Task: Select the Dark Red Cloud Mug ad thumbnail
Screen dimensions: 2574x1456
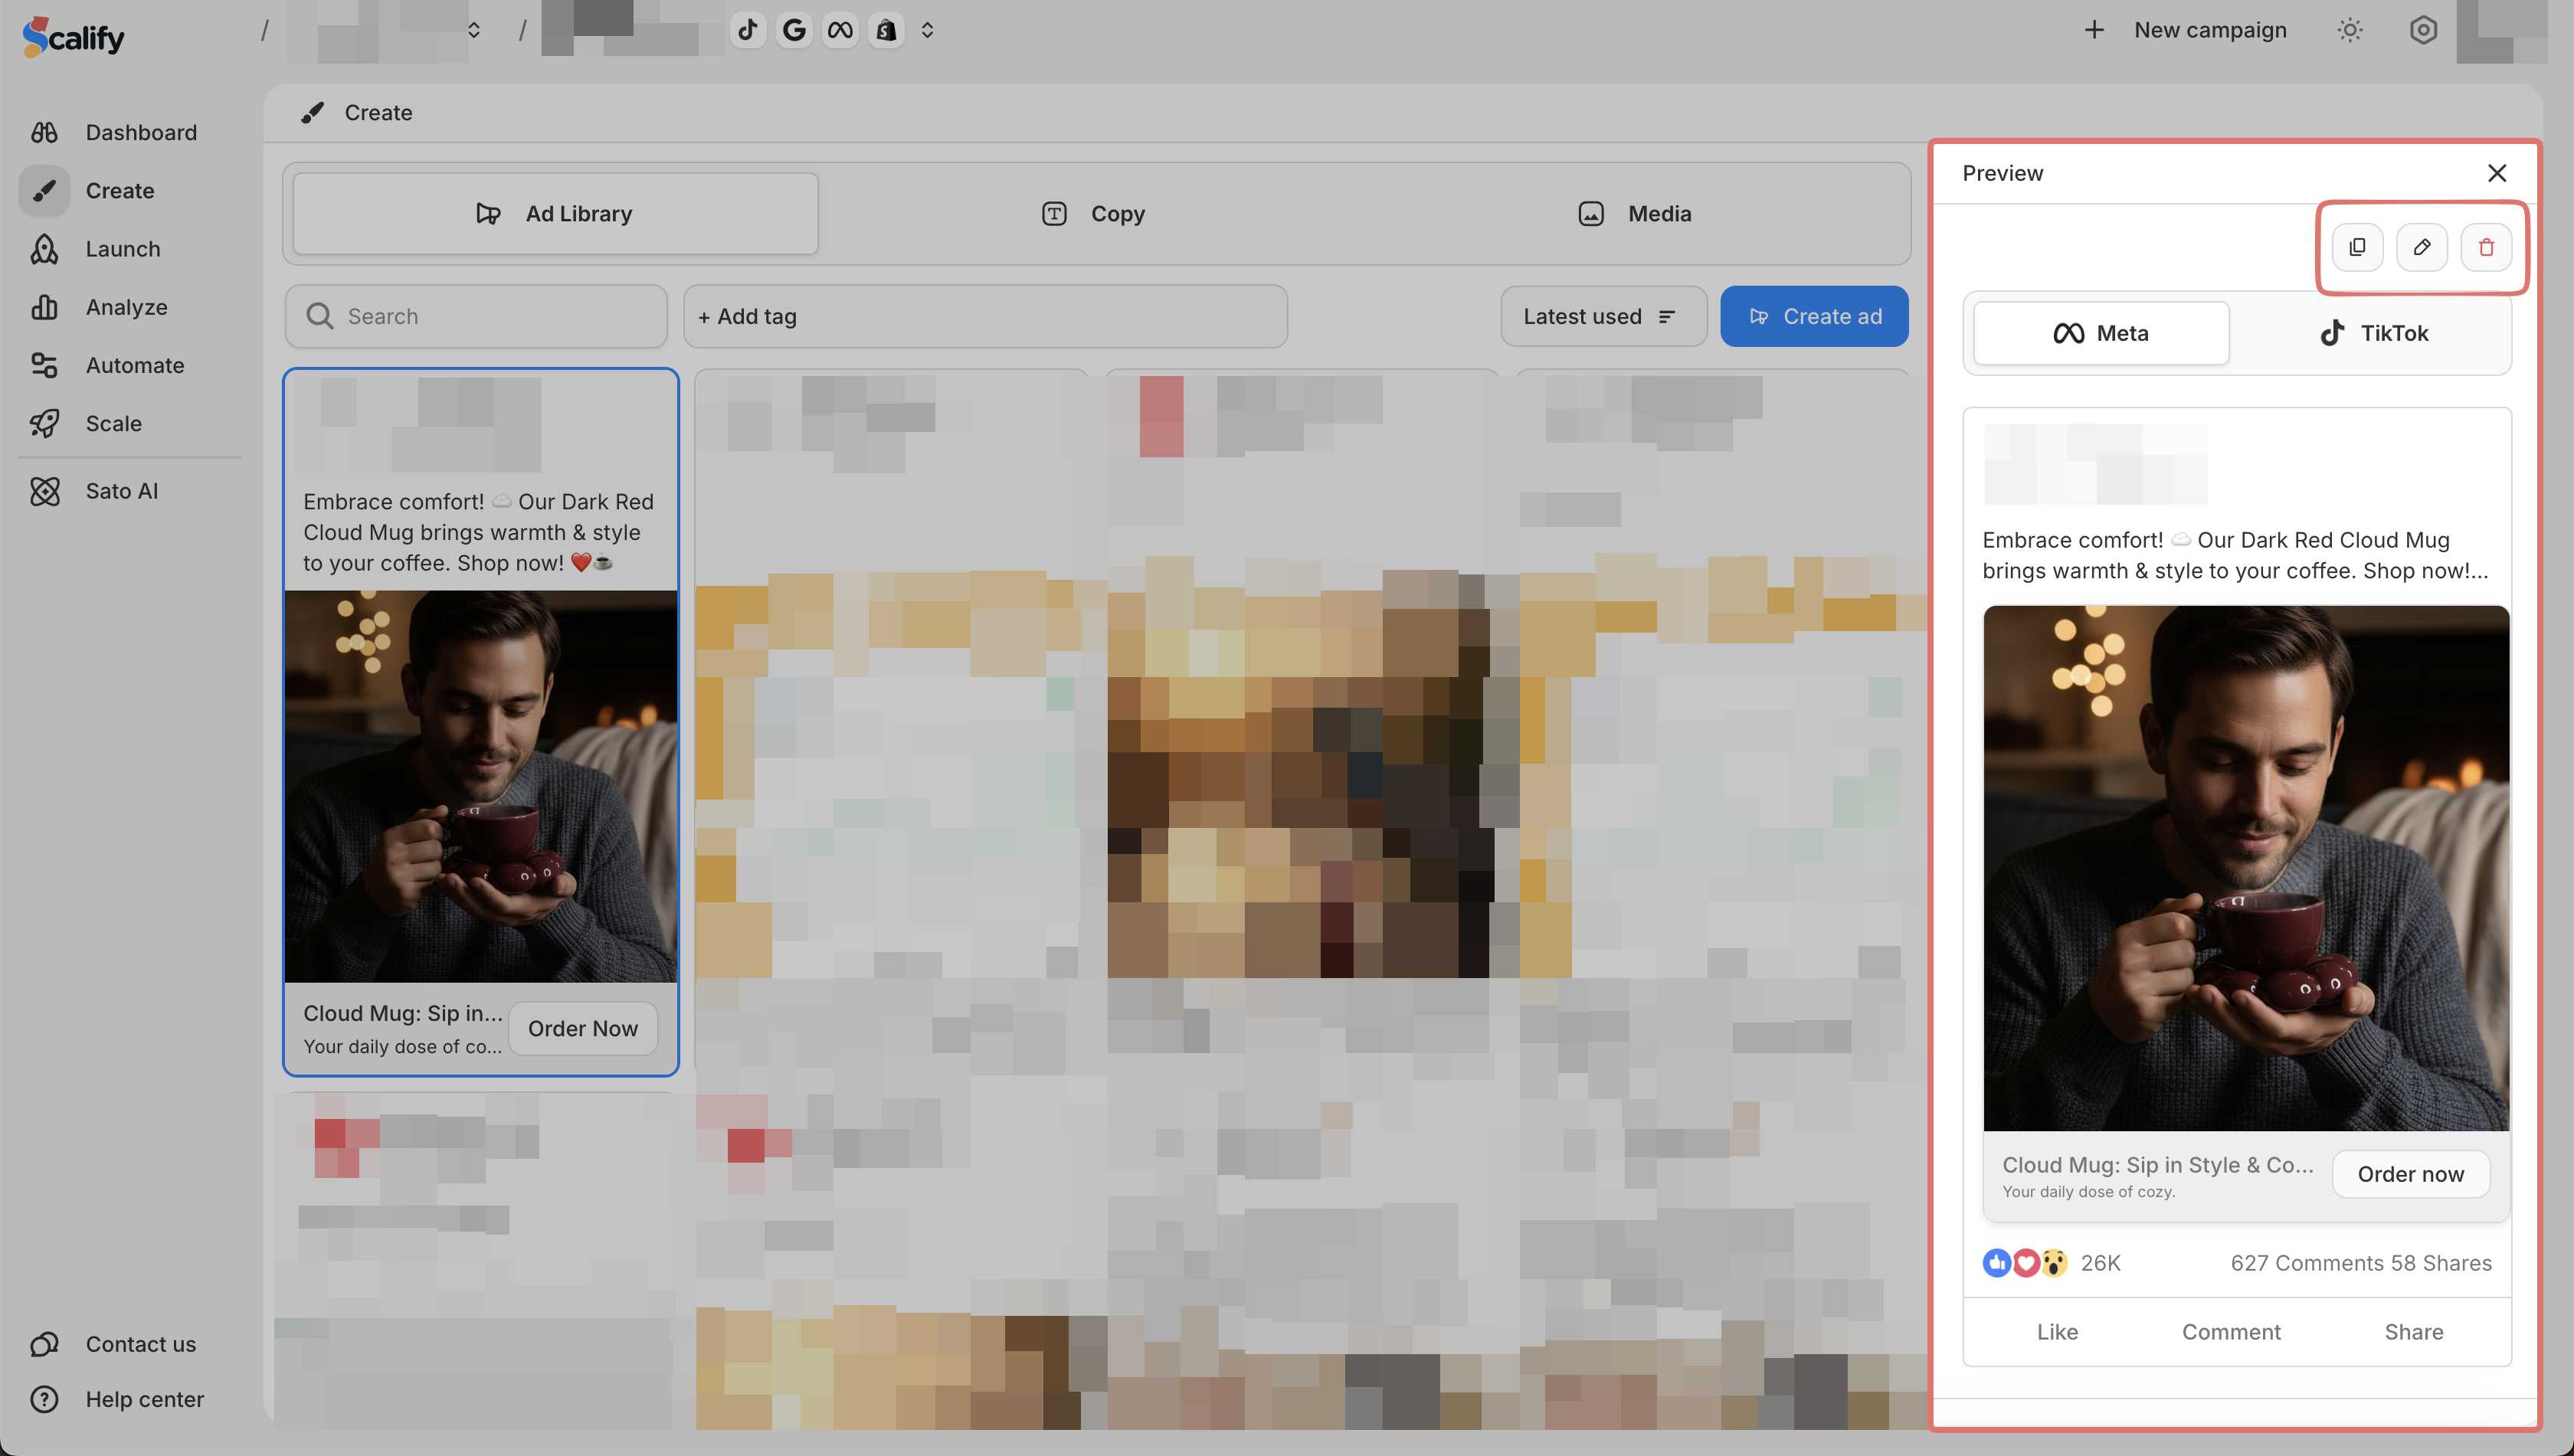Action: (481, 786)
